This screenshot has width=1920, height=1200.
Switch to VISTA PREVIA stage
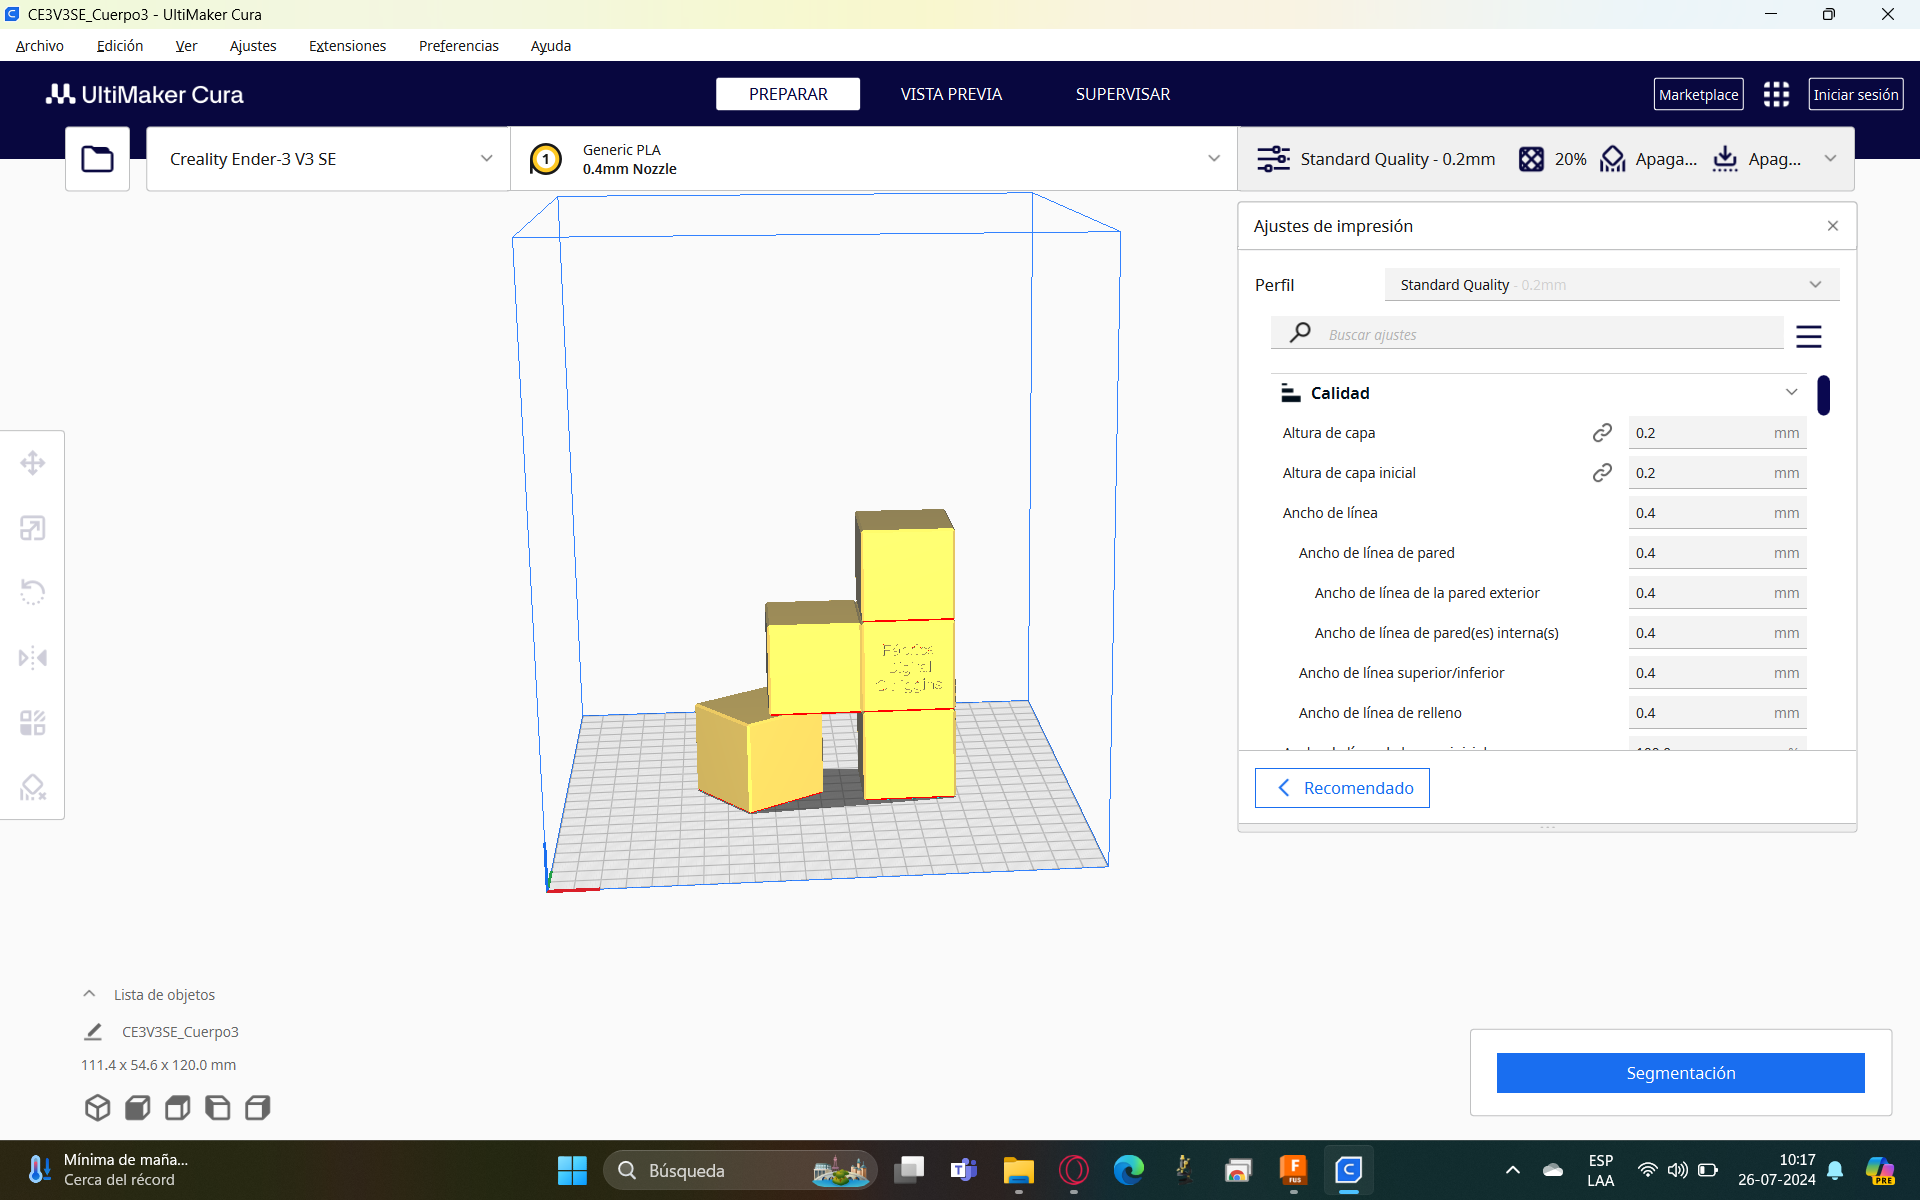tap(951, 94)
